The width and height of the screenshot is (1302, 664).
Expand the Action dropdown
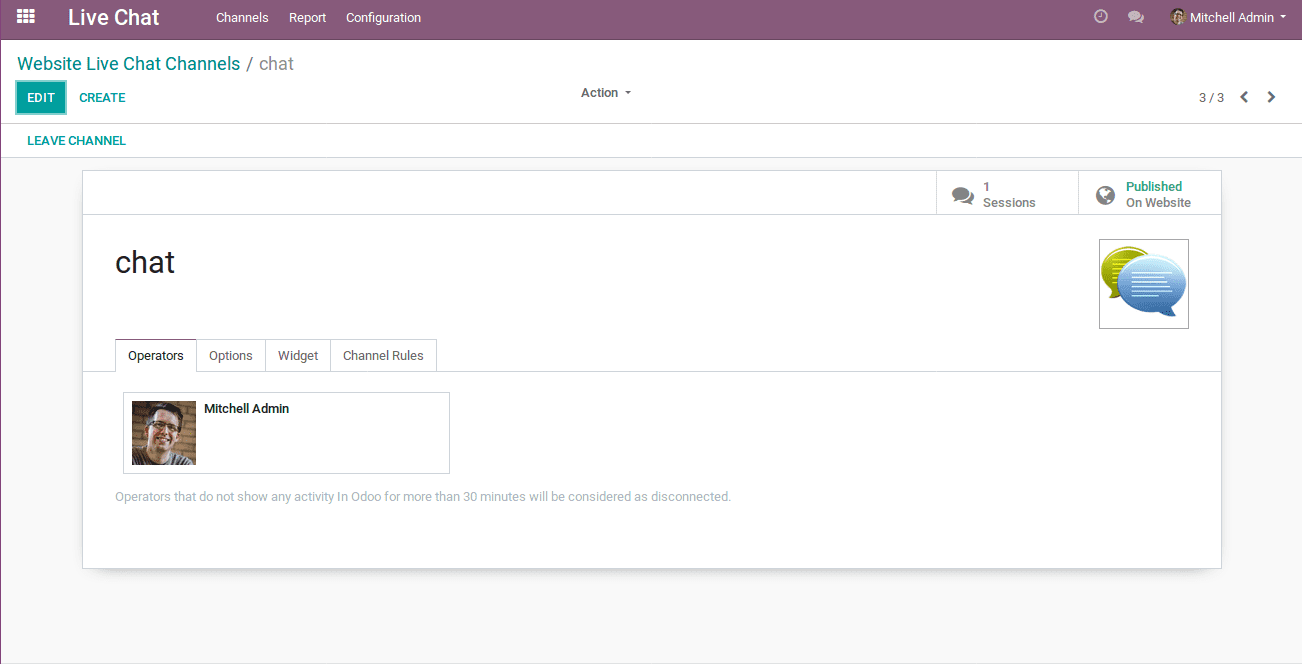point(606,93)
